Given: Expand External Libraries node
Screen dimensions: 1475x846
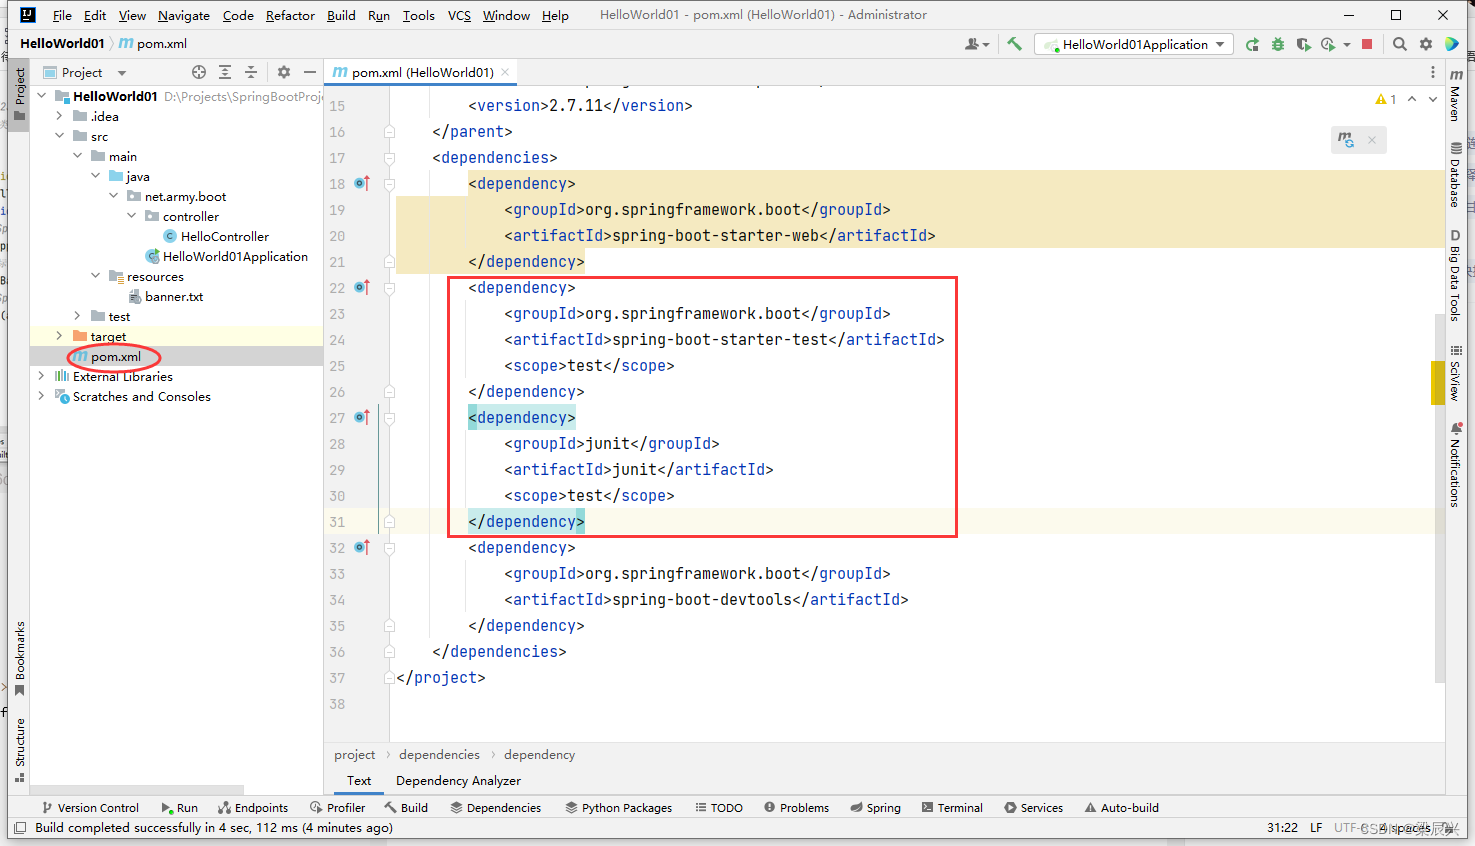Looking at the screenshot, I should click(x=42, y=376).
